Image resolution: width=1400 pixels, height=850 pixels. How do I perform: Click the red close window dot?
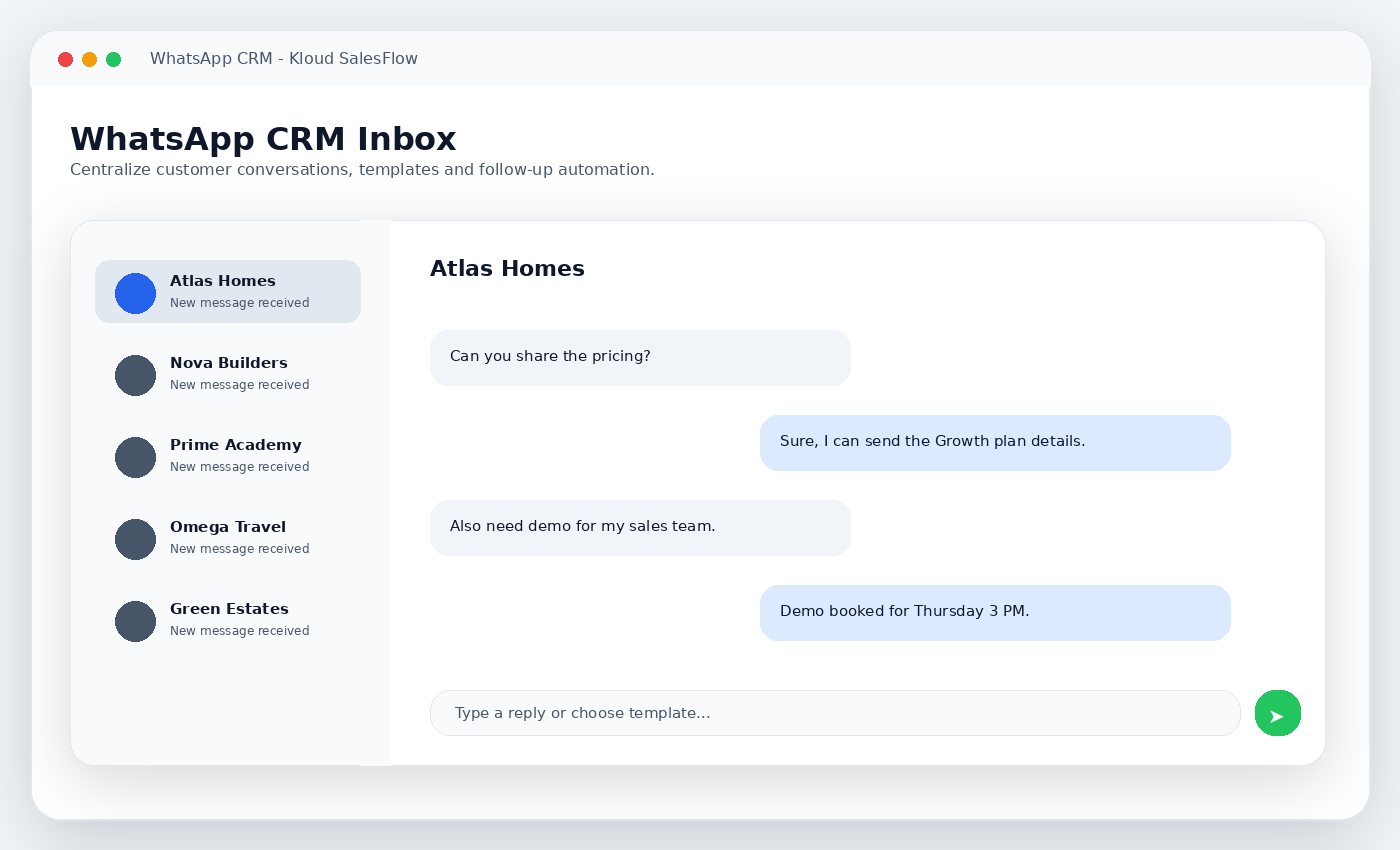pos(65,59)
